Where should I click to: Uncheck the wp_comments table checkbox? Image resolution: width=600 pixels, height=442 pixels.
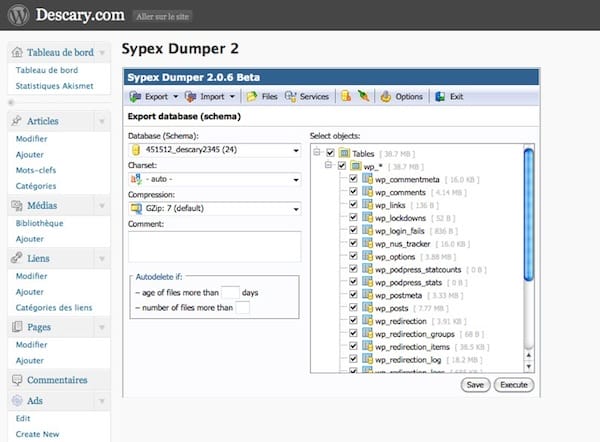pyautogui.click(x=353, y=191)
